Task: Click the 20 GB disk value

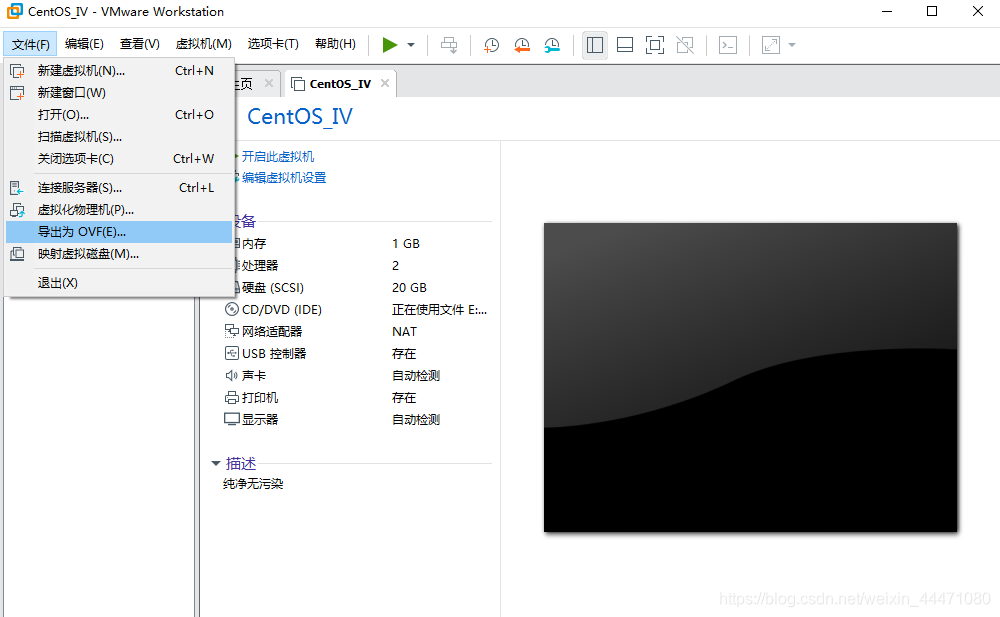Action: 409,288
